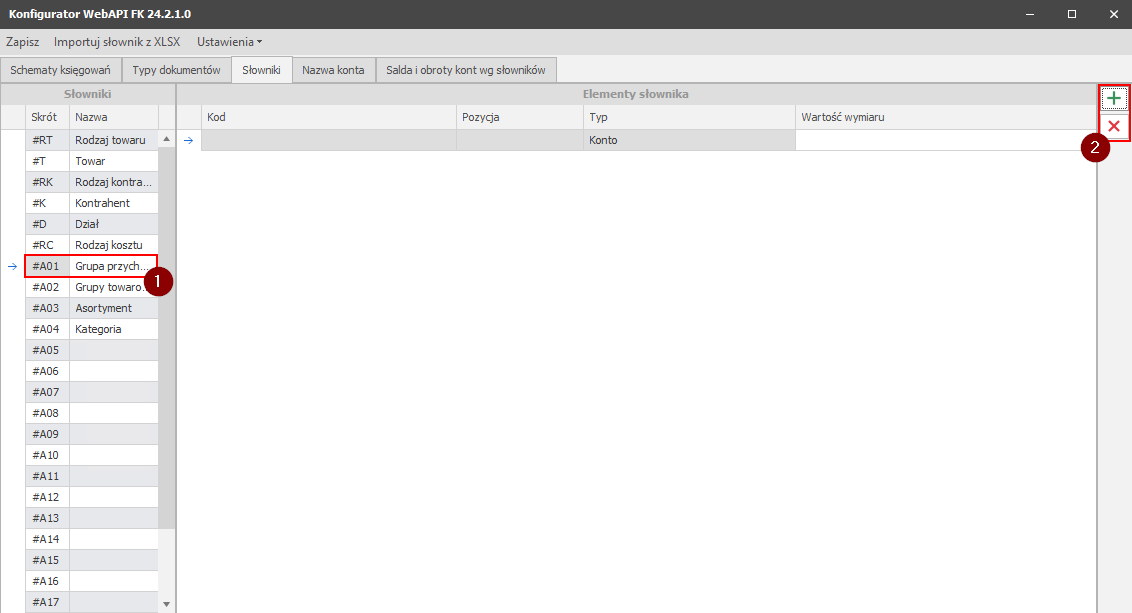Select the #RT Rodzaj towaru dictionary row
The image size is (1132, 613).
(x=110, y=140)
